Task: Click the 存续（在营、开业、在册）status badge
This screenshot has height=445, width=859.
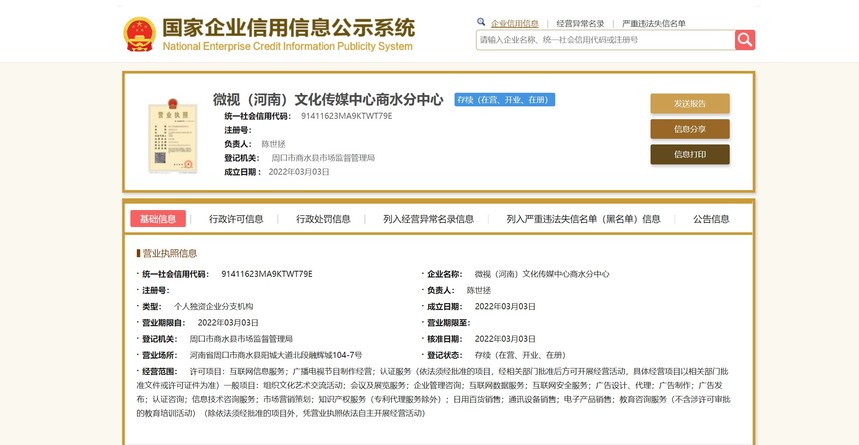Action: click(505, 100)
